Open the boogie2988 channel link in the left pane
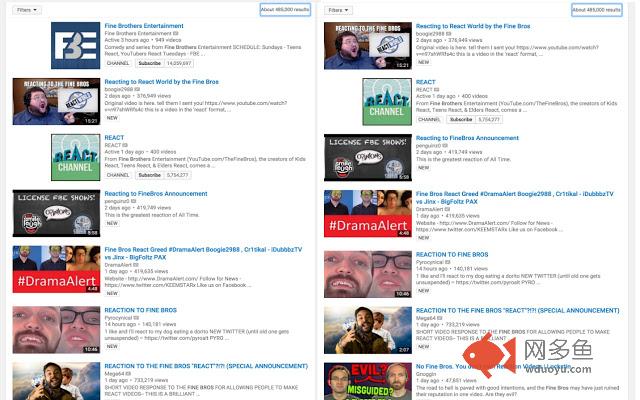The width and height of the screenshot is (640, 400). pyautogui.click(x=119, y=89)
